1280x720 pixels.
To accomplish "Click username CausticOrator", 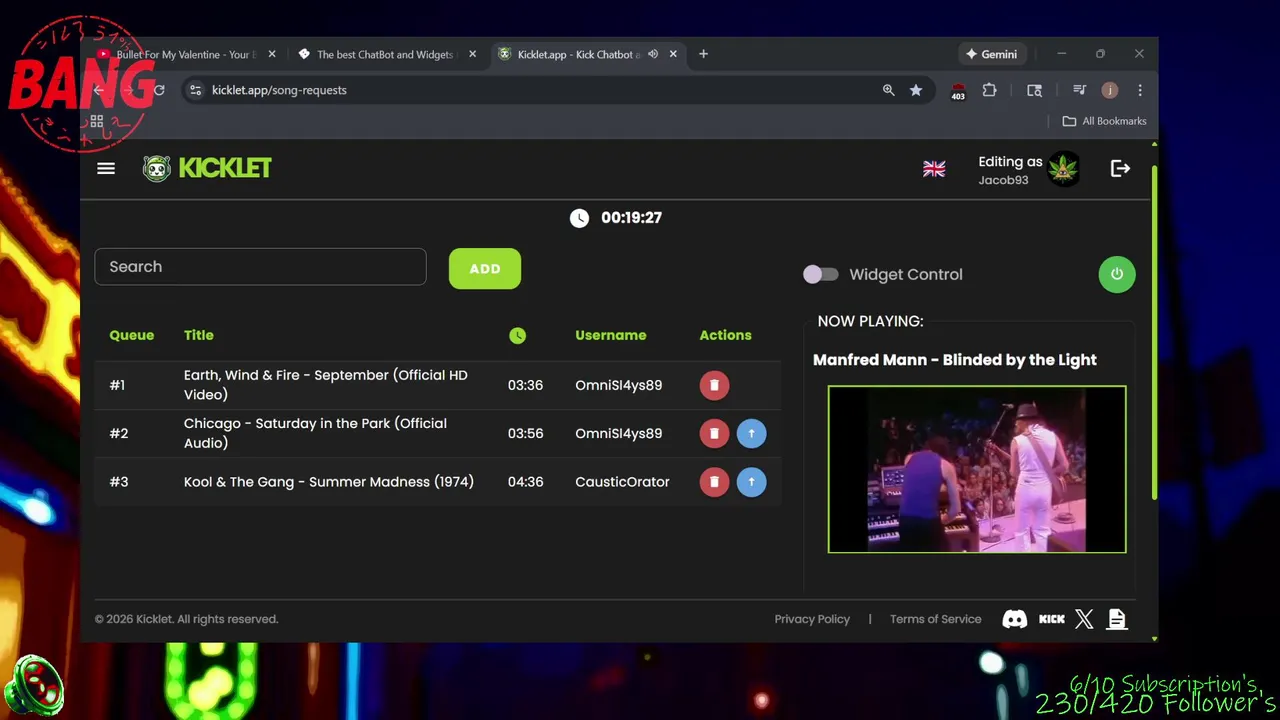I will [622, 482].
